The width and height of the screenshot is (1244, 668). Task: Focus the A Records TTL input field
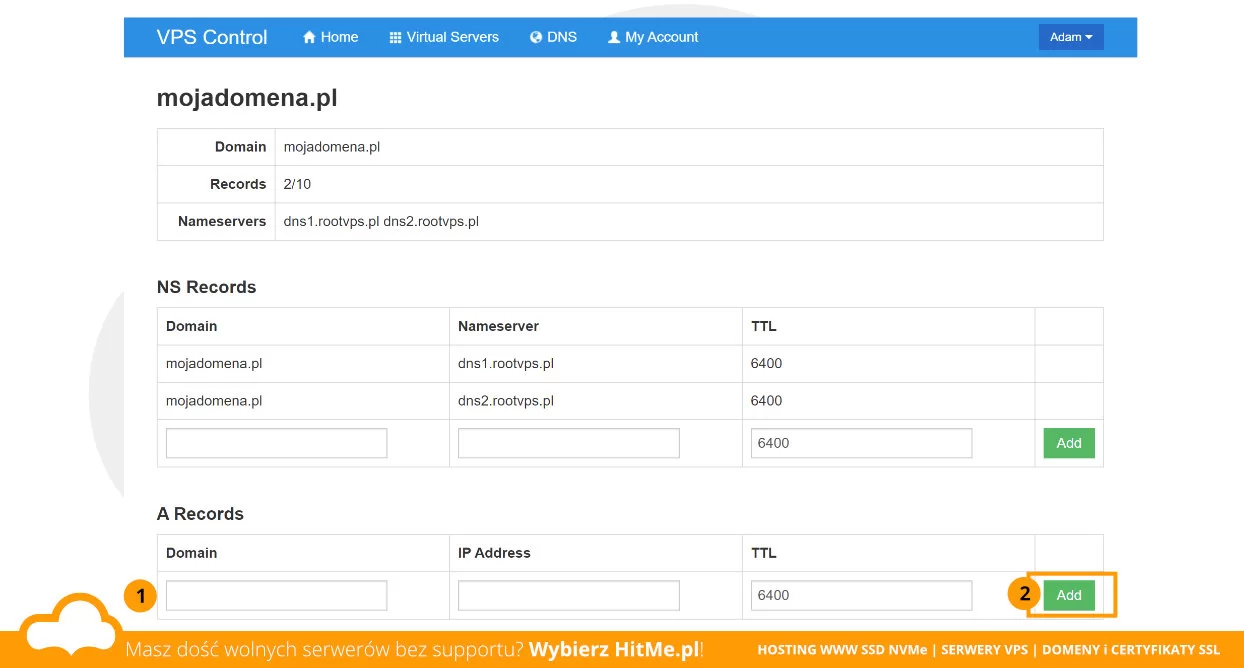pos(861,595)
